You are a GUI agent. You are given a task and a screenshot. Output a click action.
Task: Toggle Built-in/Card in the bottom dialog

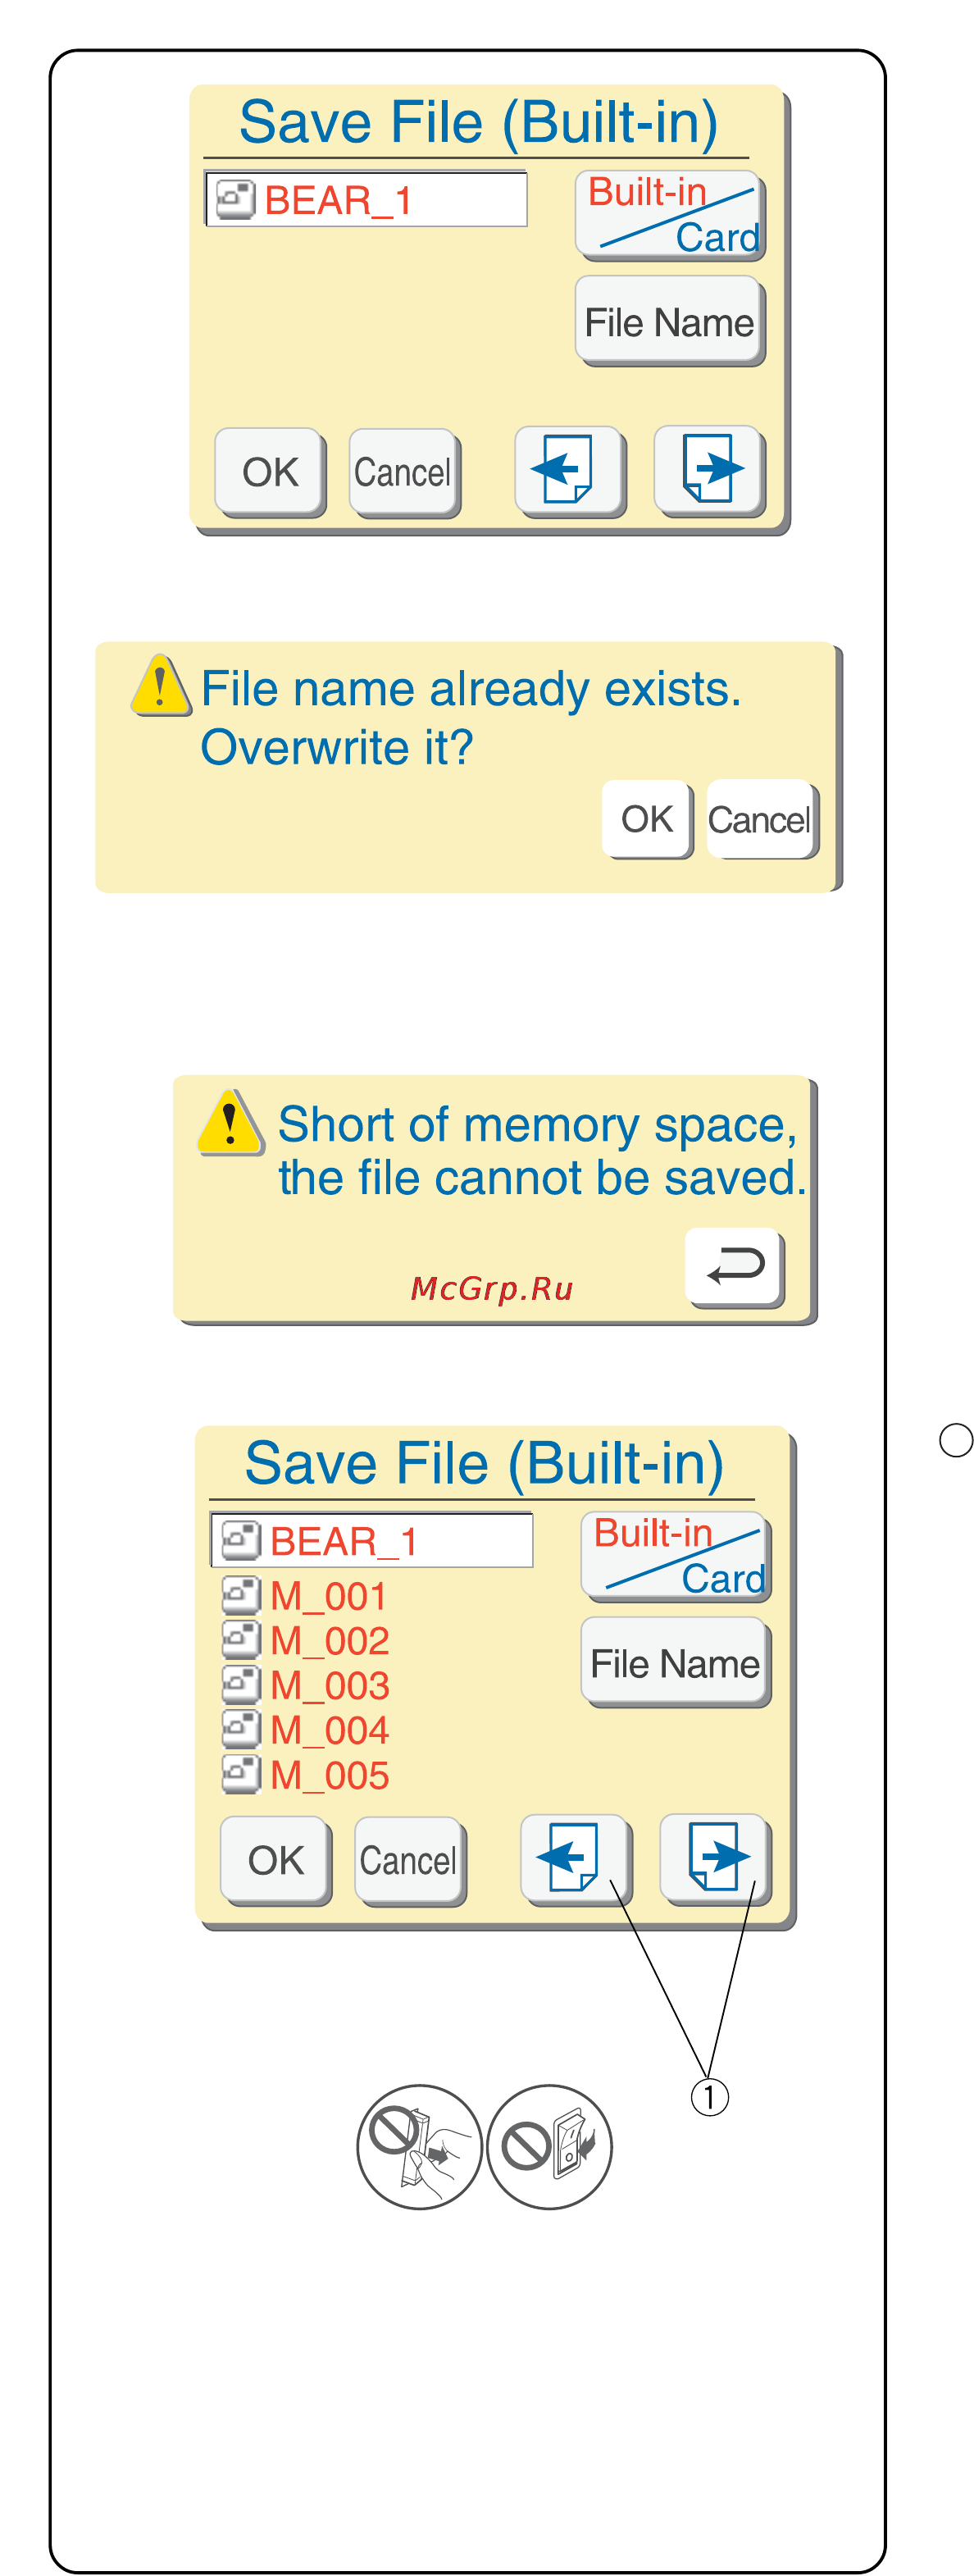675,1556
